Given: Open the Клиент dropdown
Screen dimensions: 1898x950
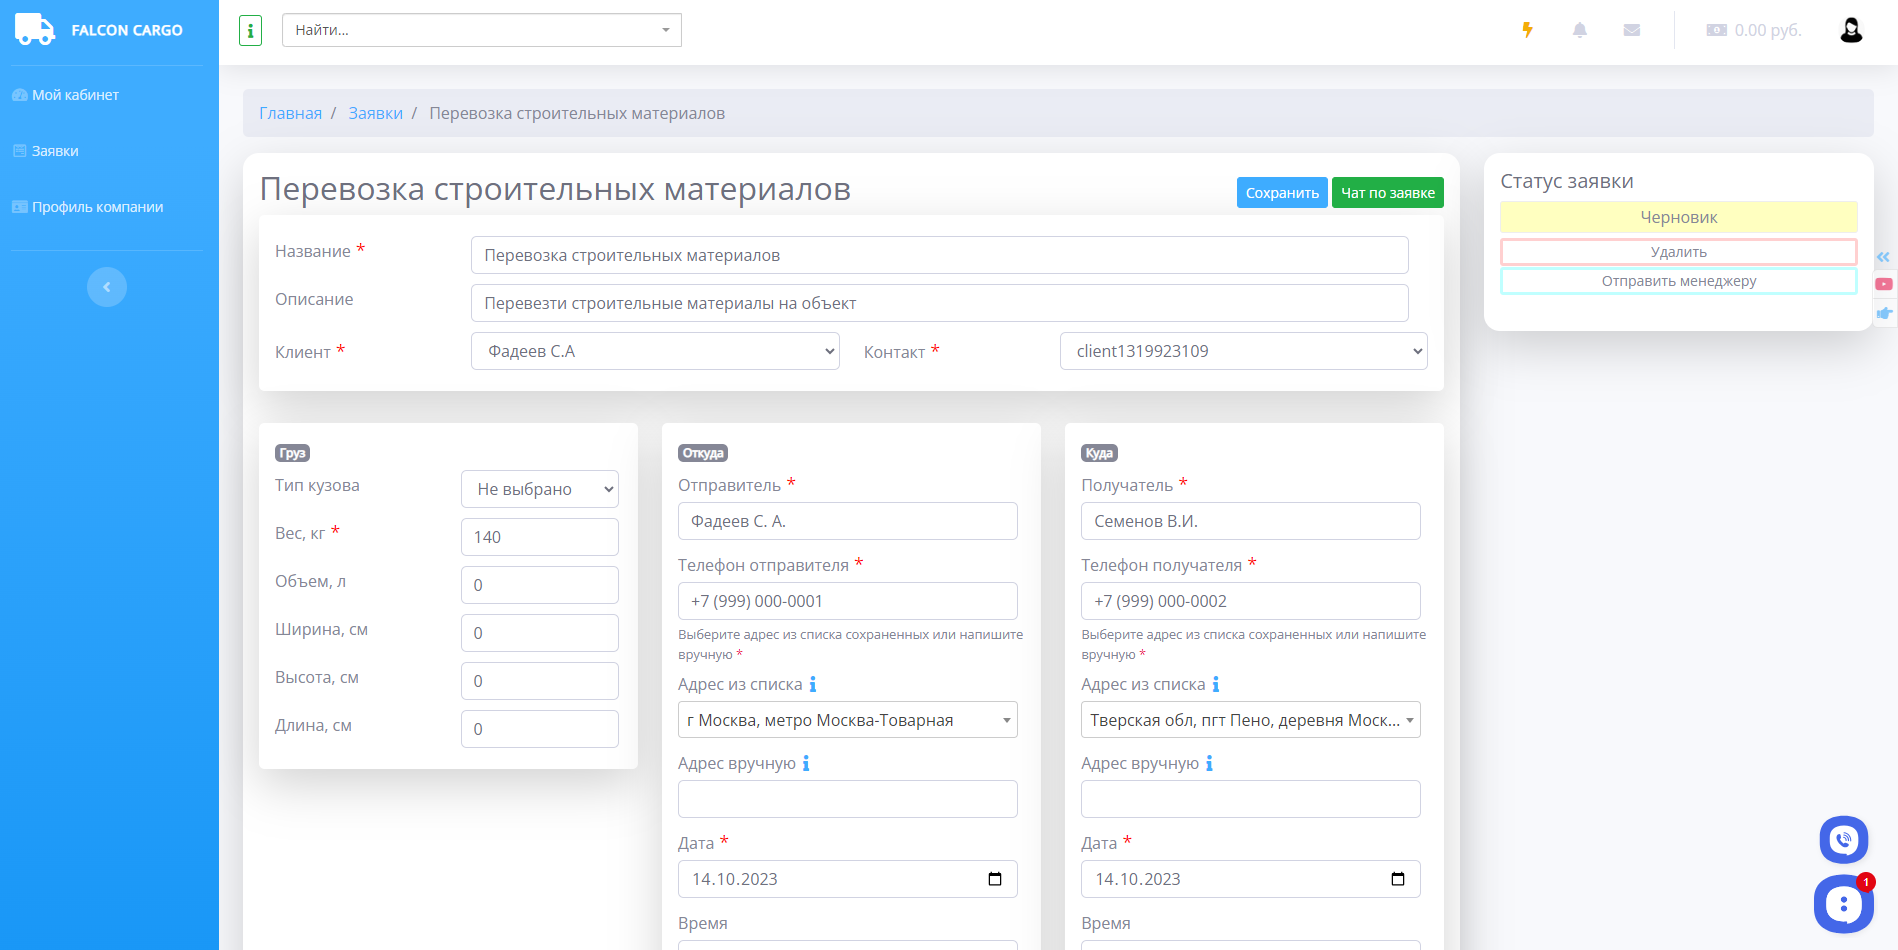Looking at the screenshot, I should tap(654, 351).
